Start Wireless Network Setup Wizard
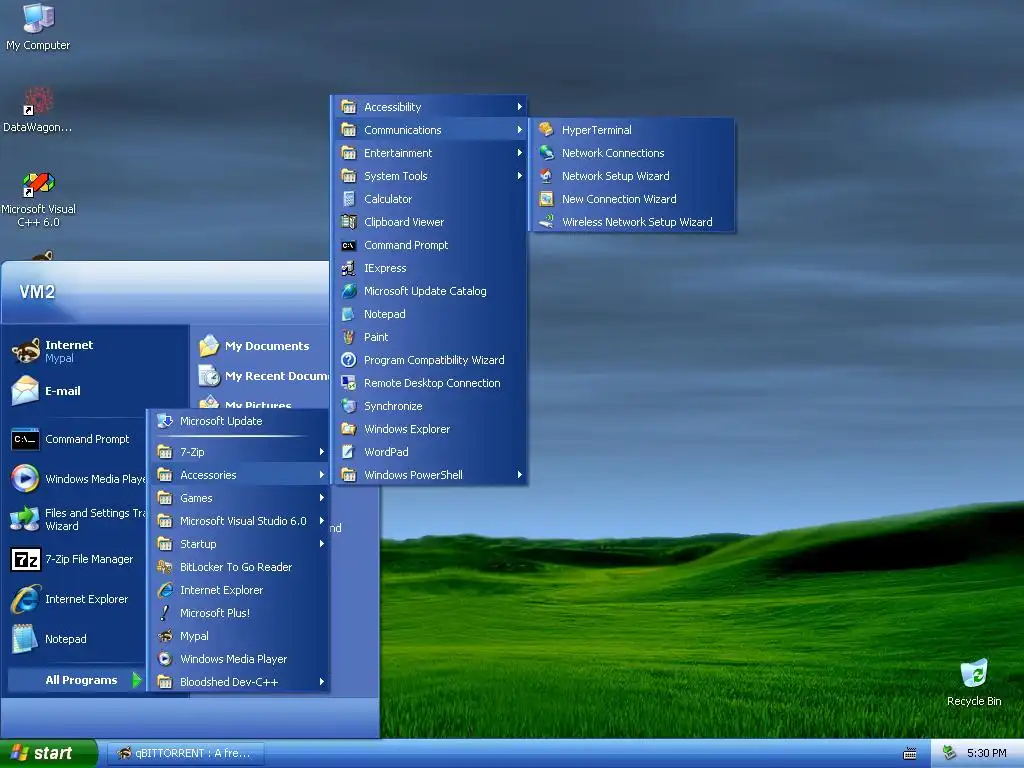 click(632, 221)
